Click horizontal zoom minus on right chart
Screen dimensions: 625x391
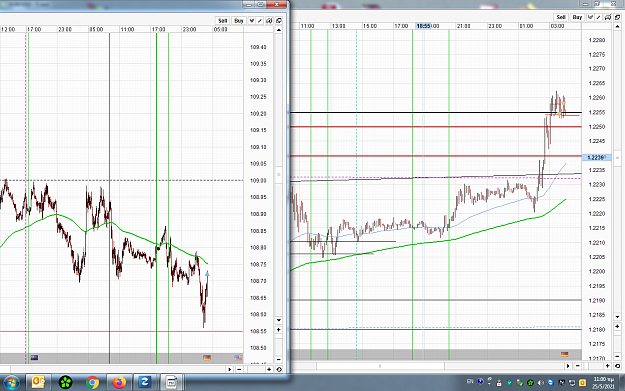pos(577,365)
